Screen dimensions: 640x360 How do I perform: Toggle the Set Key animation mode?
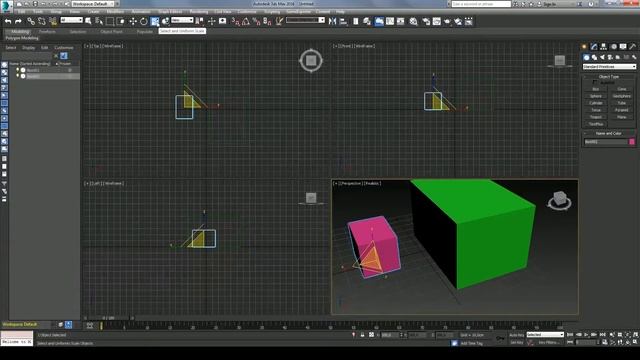[x=517, y=342]
